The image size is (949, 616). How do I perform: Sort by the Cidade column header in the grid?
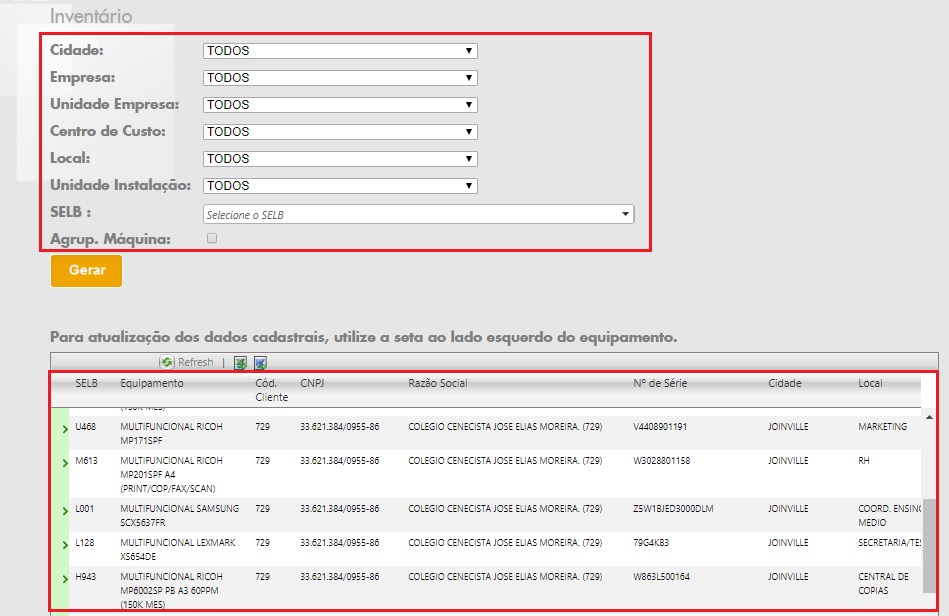(x=784, y=383)
